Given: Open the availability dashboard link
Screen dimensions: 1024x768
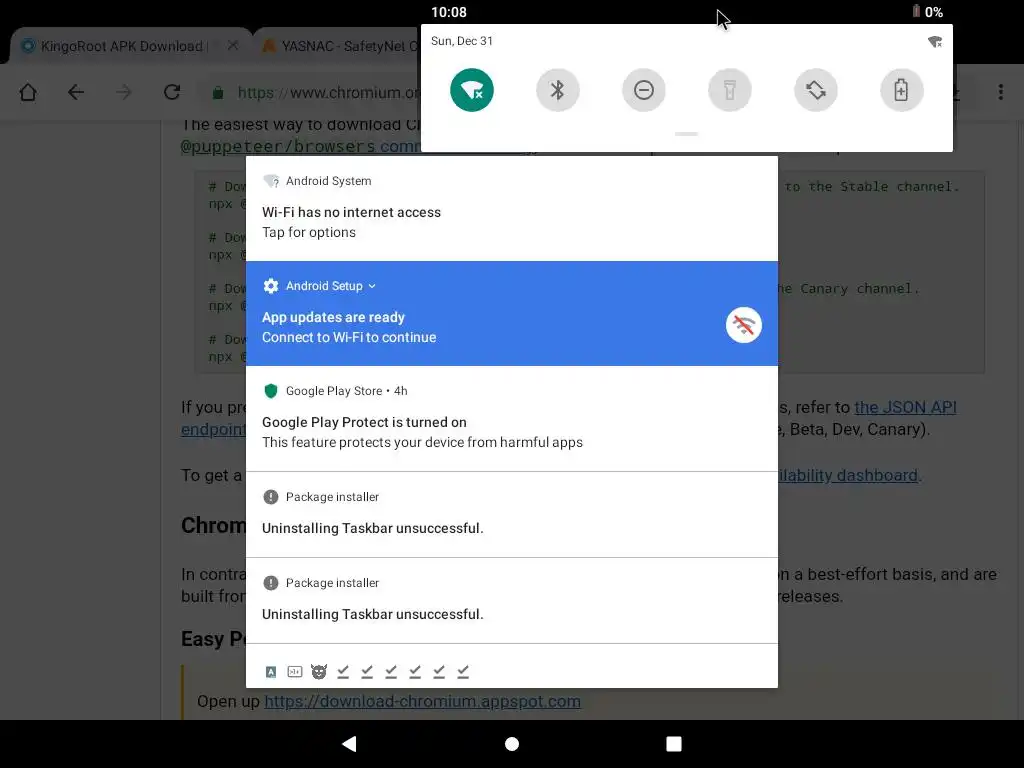Looking at the screenshot, I should coord(848,475).
